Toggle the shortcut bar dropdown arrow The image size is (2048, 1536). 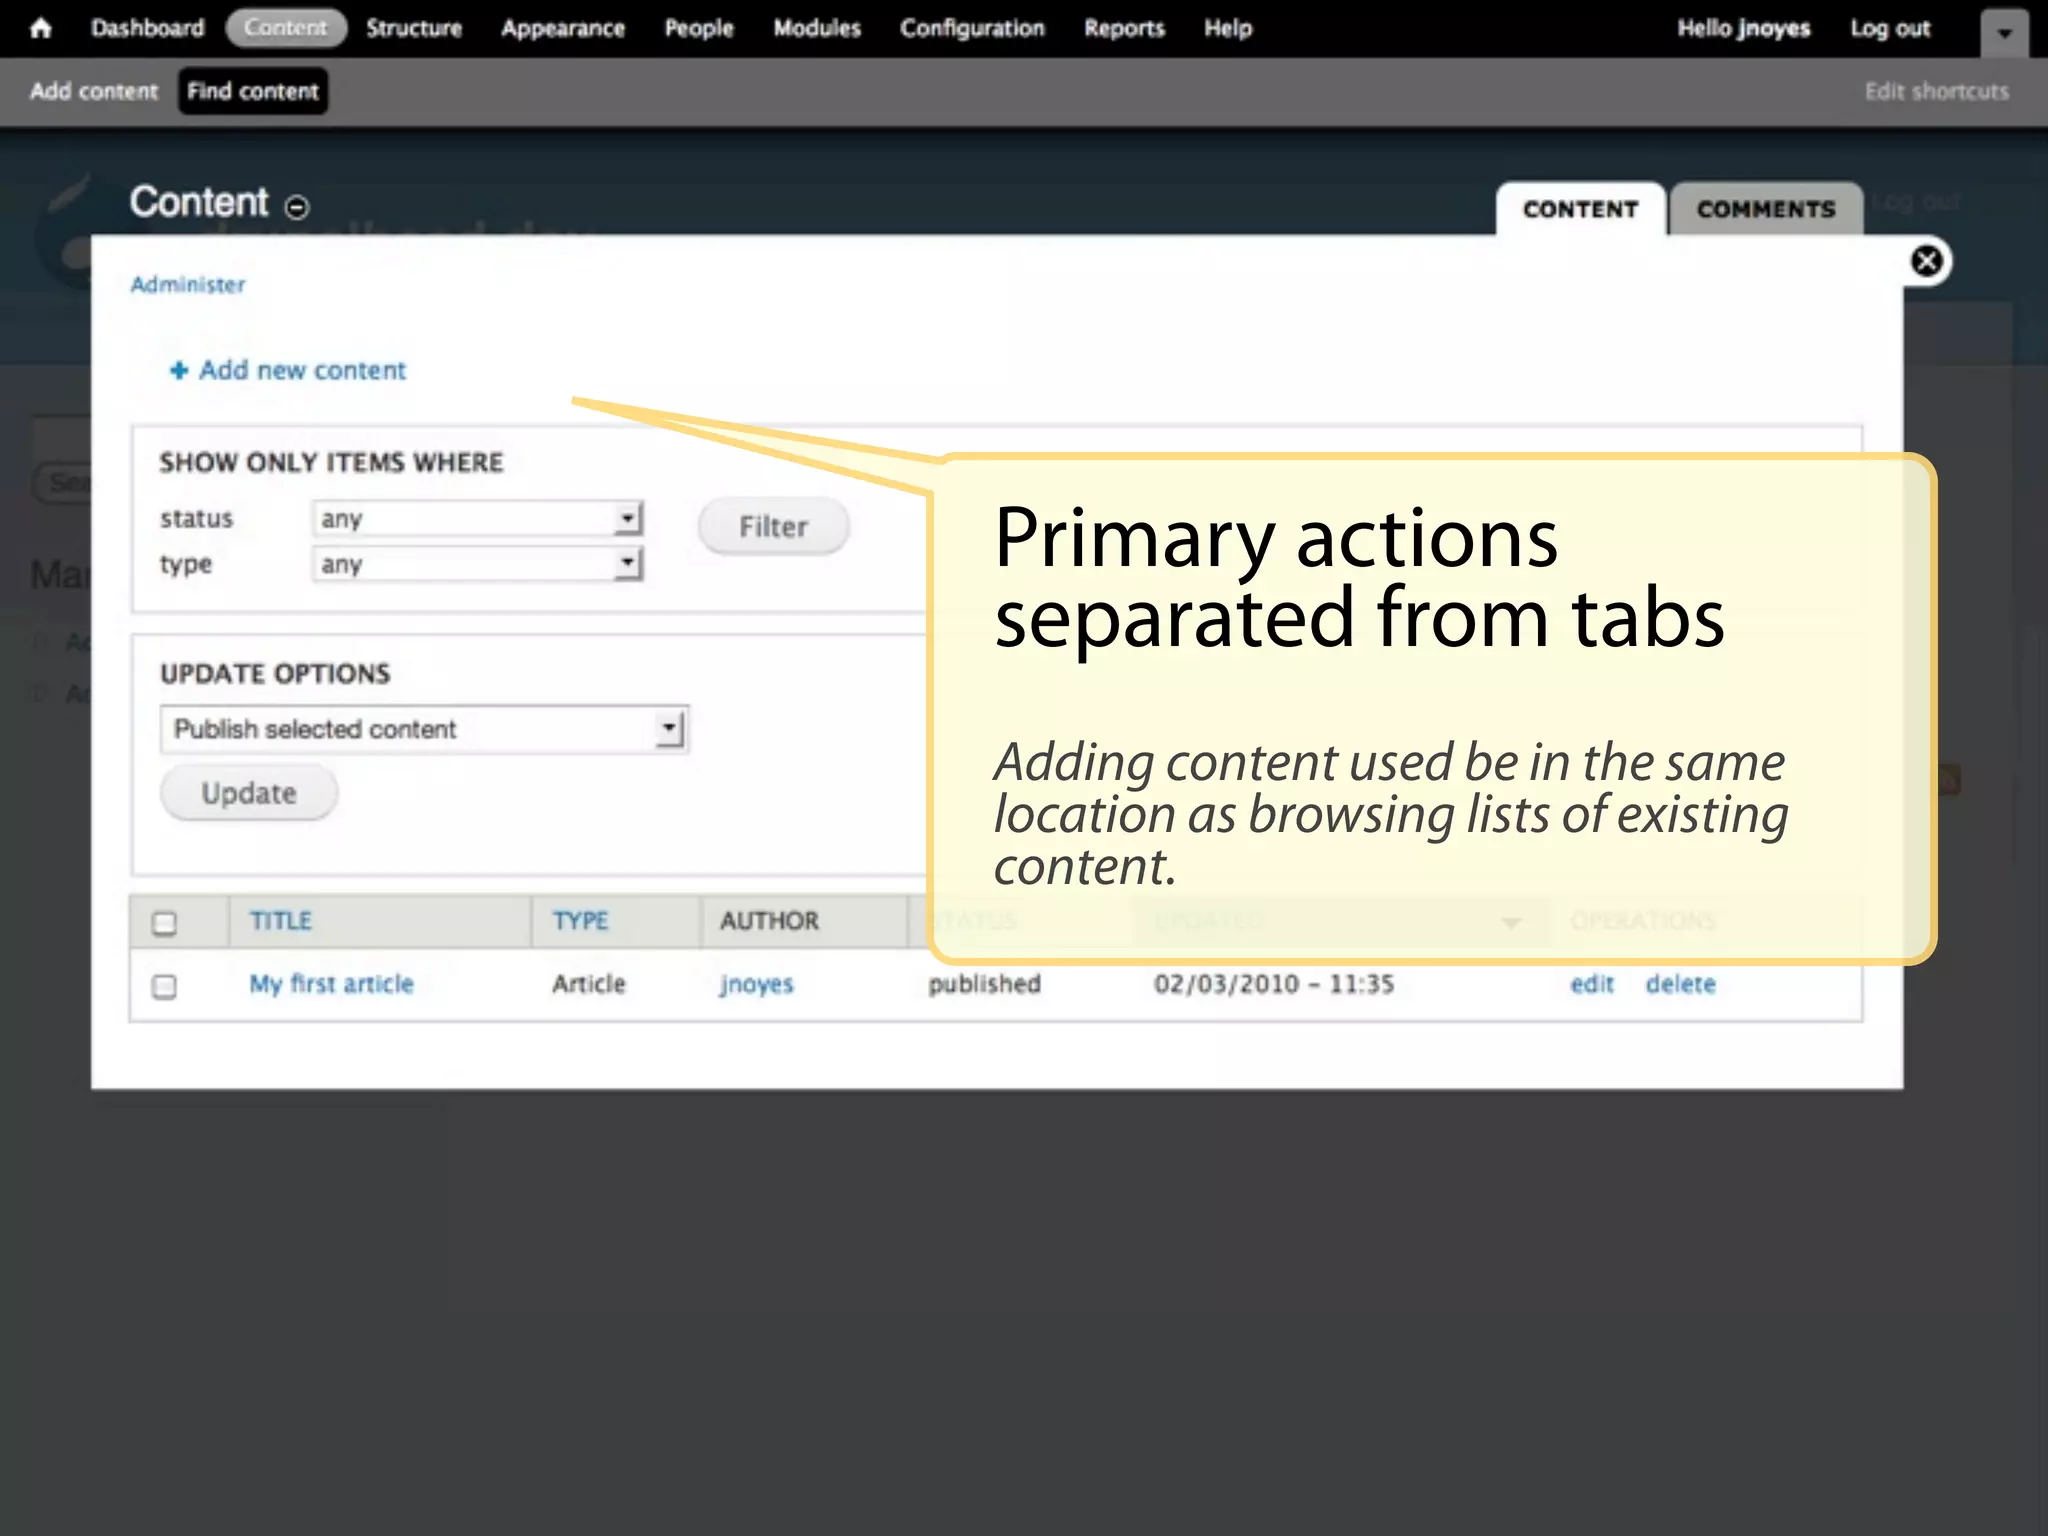coord(2004,33)
